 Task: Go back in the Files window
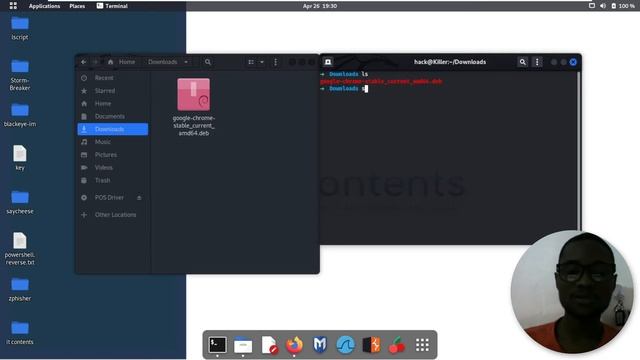click(x=83, y=62)
